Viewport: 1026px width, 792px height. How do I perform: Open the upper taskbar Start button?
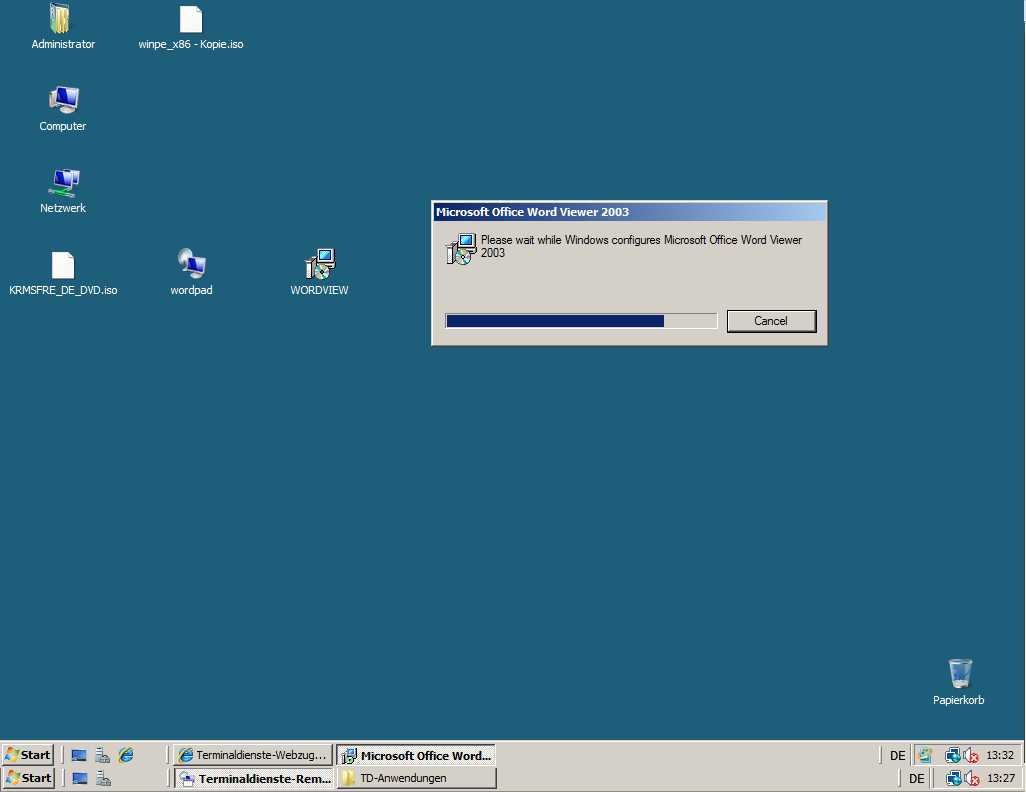pos(27,755)
